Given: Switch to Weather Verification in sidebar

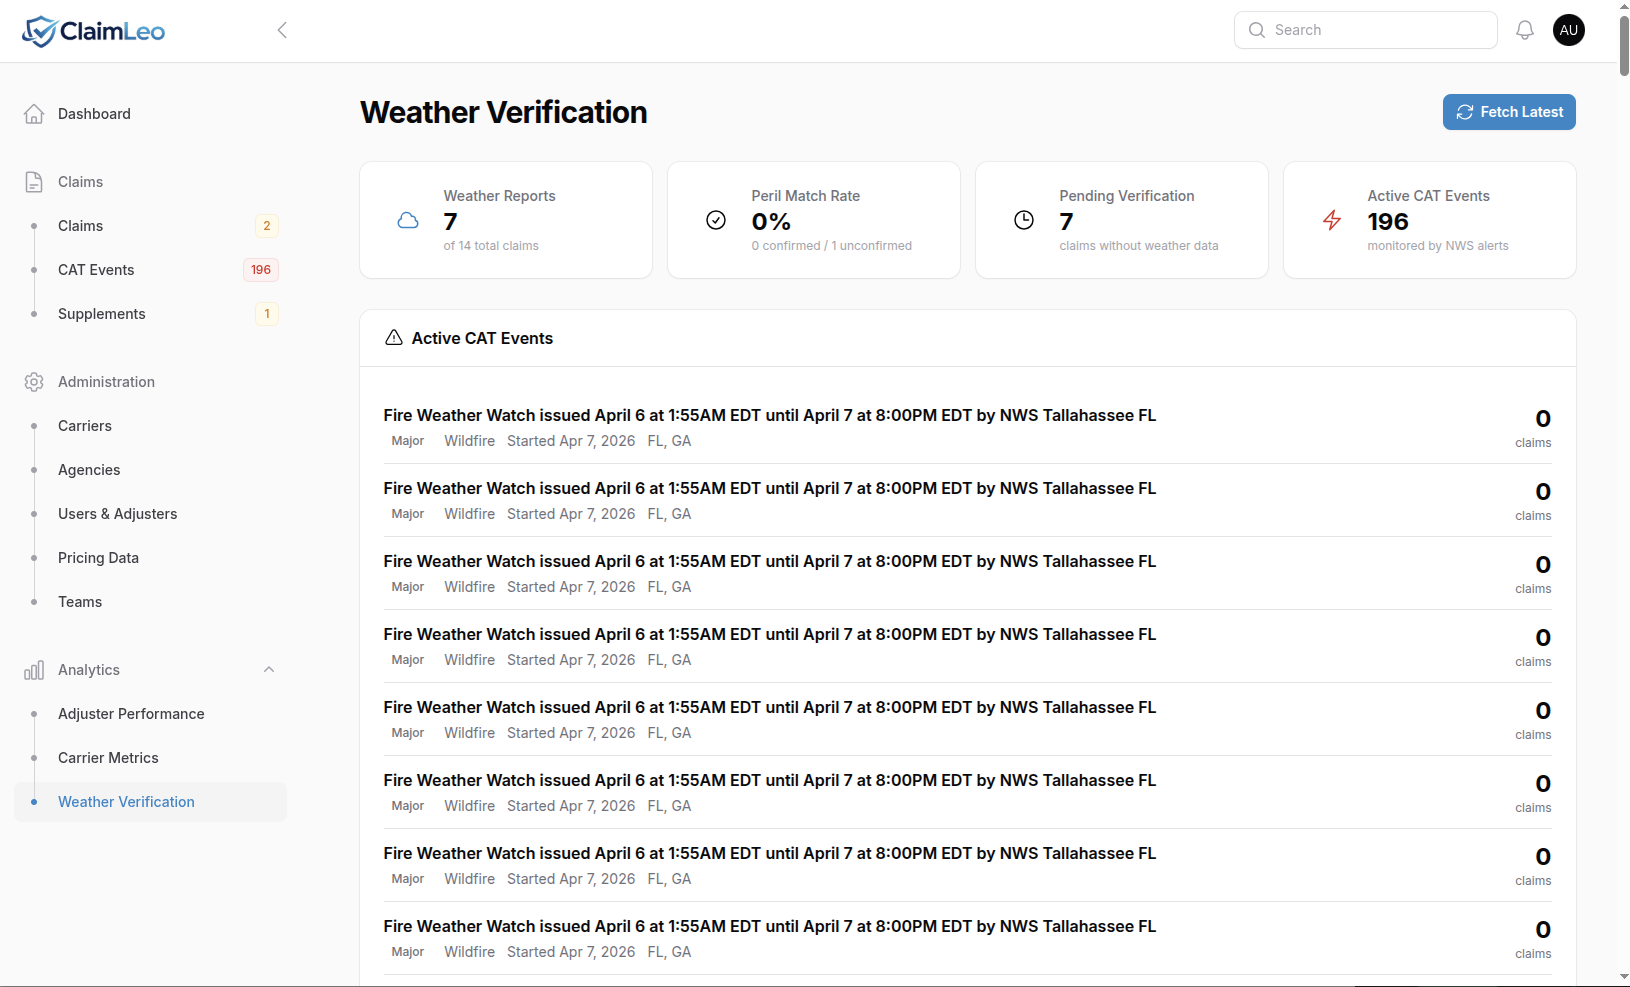Looking at the screenshot, I should pos(126,801).
